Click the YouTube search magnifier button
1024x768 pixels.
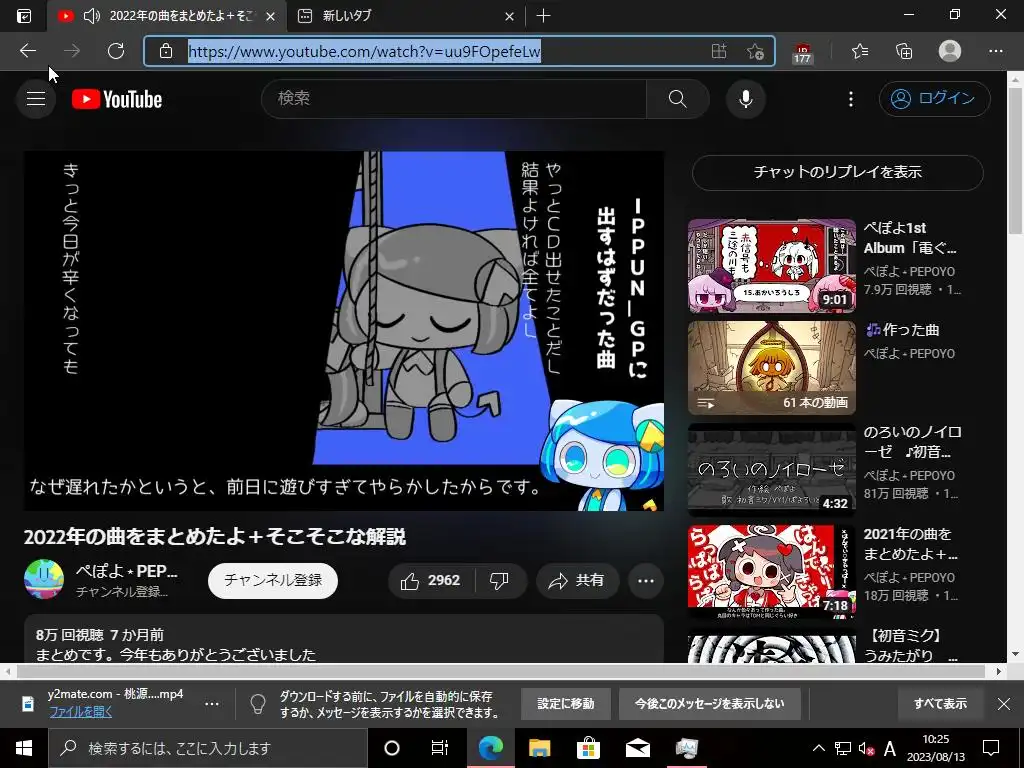click(677, 99)
